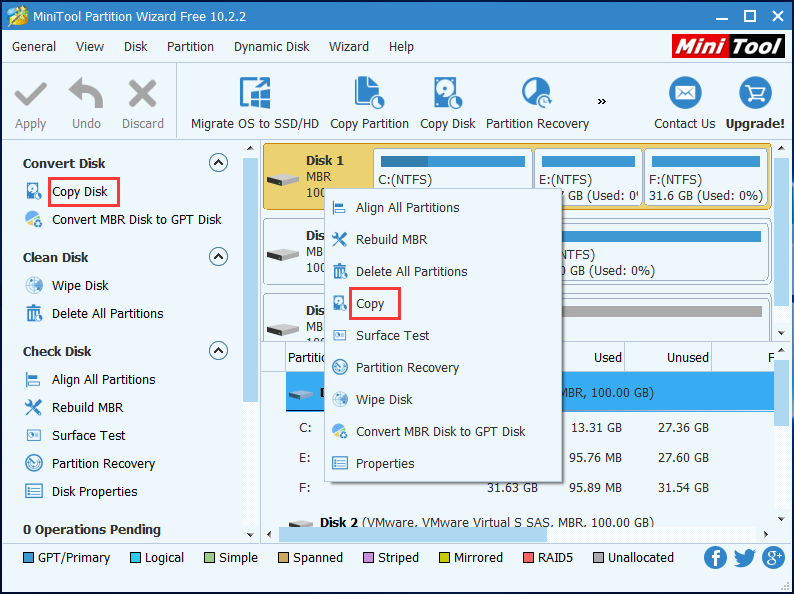The image size is (794, 594).
Task: Click the Partition Recovery sidebar icon
Action: [33, 463]
